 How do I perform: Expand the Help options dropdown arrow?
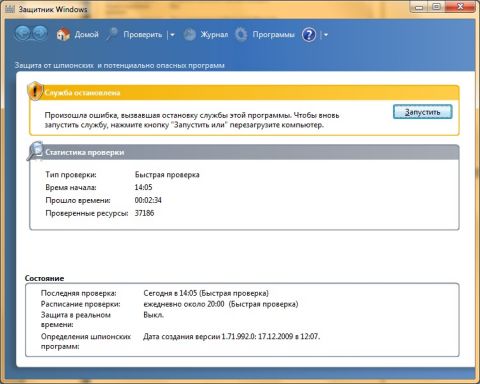pyautogui.click(x=325, y=35)
